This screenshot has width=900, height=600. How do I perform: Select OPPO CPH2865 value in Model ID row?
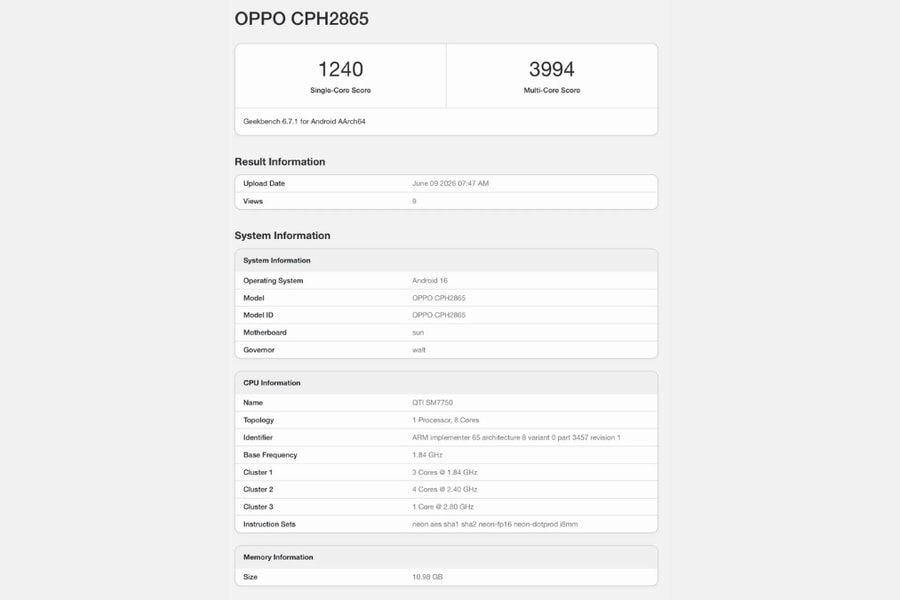pos(439,315)
